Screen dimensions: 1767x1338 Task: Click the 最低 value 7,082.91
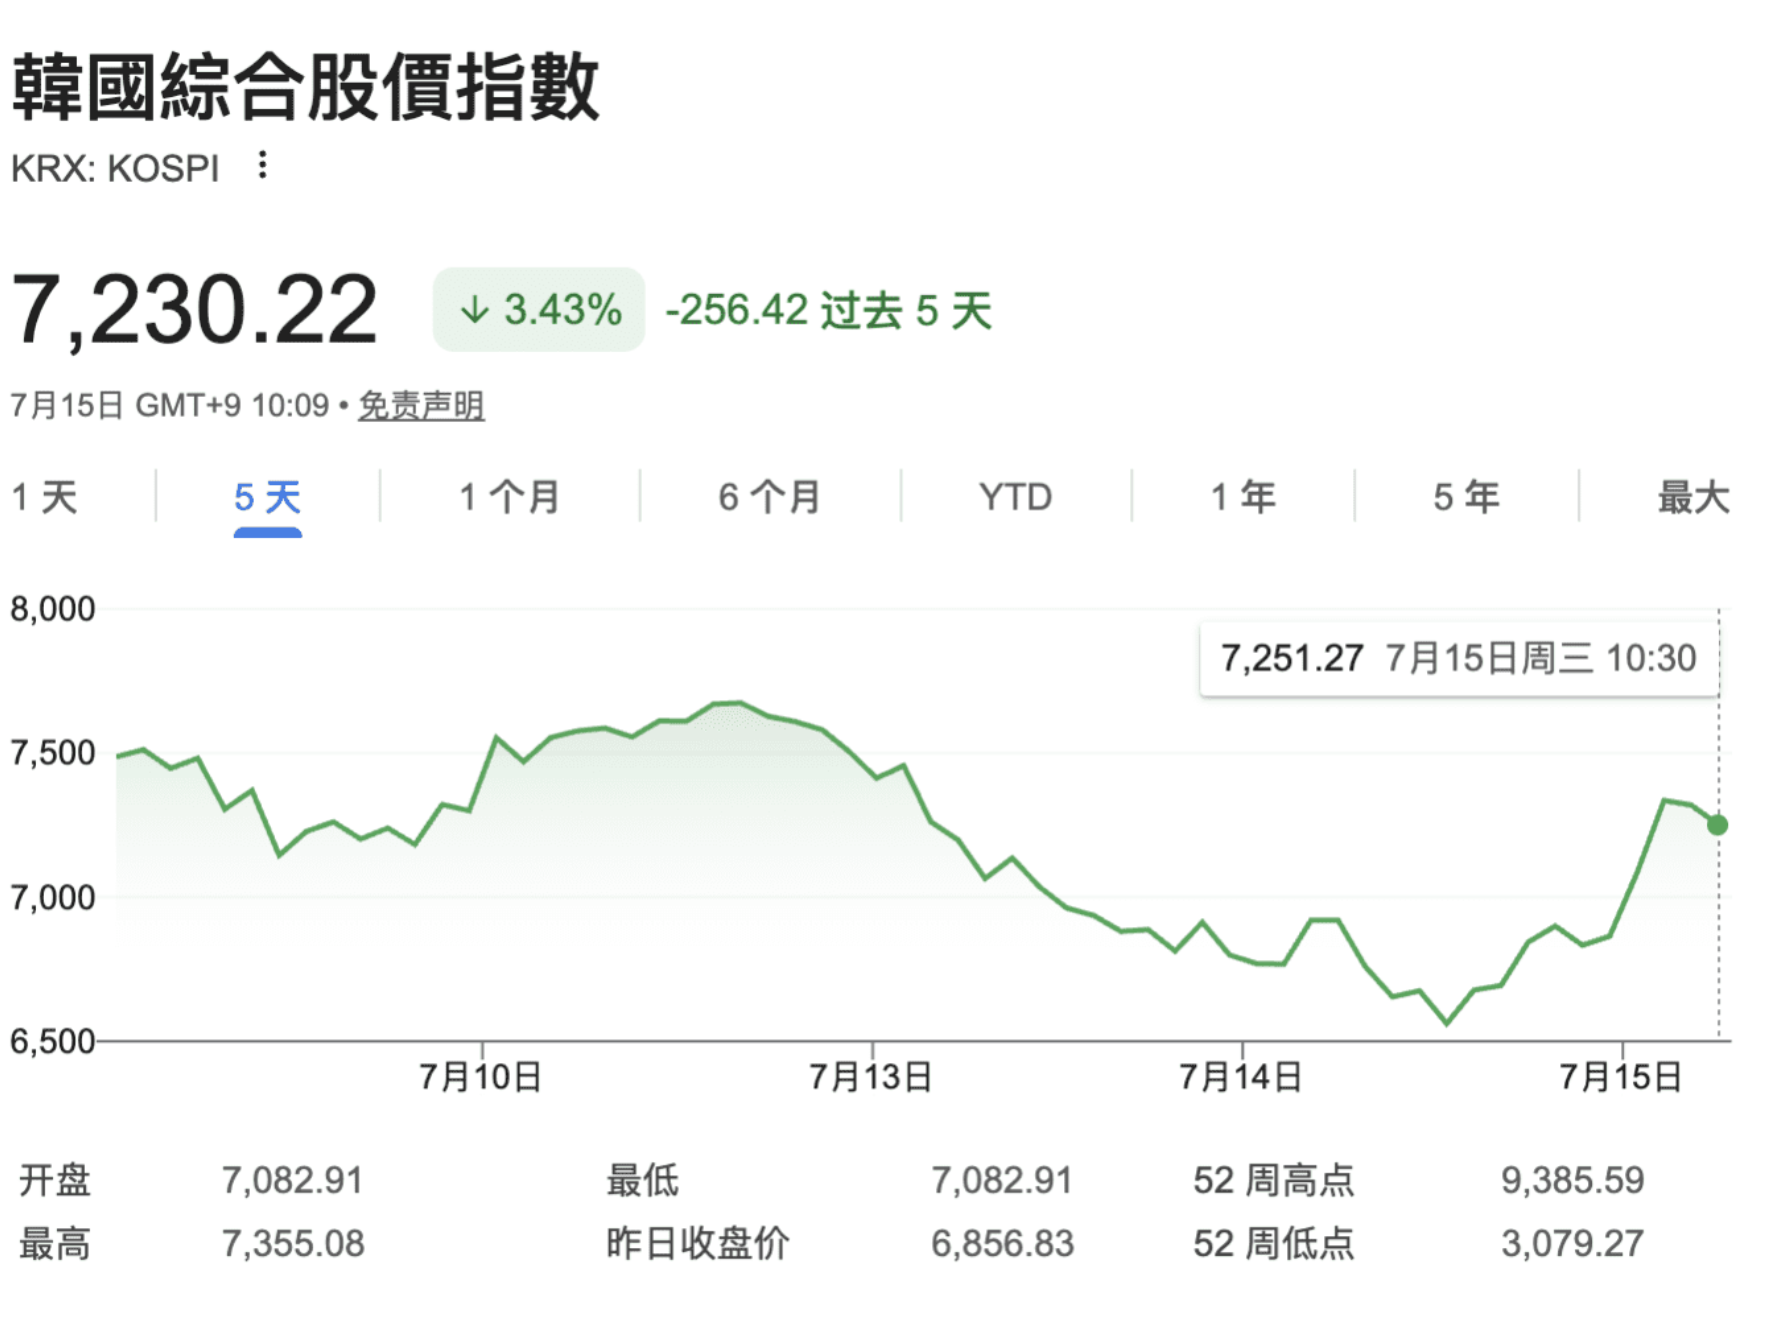click(1002, 1180)
